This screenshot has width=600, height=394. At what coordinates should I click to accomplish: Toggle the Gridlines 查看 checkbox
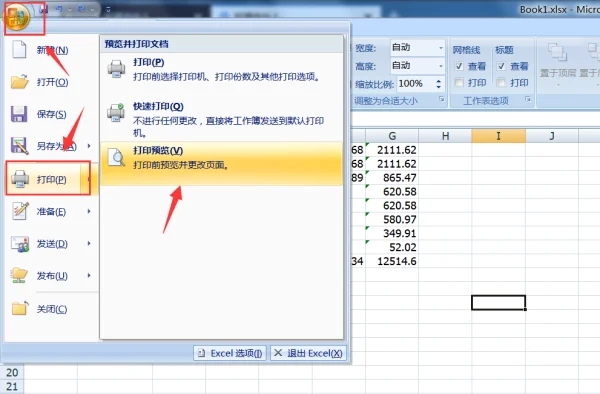coord(459,66)
